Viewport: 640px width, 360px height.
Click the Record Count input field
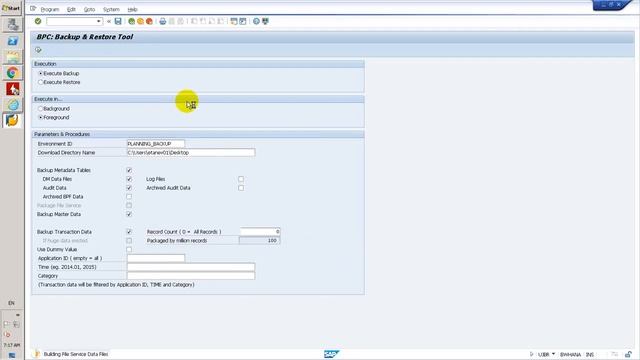point(260,231)
